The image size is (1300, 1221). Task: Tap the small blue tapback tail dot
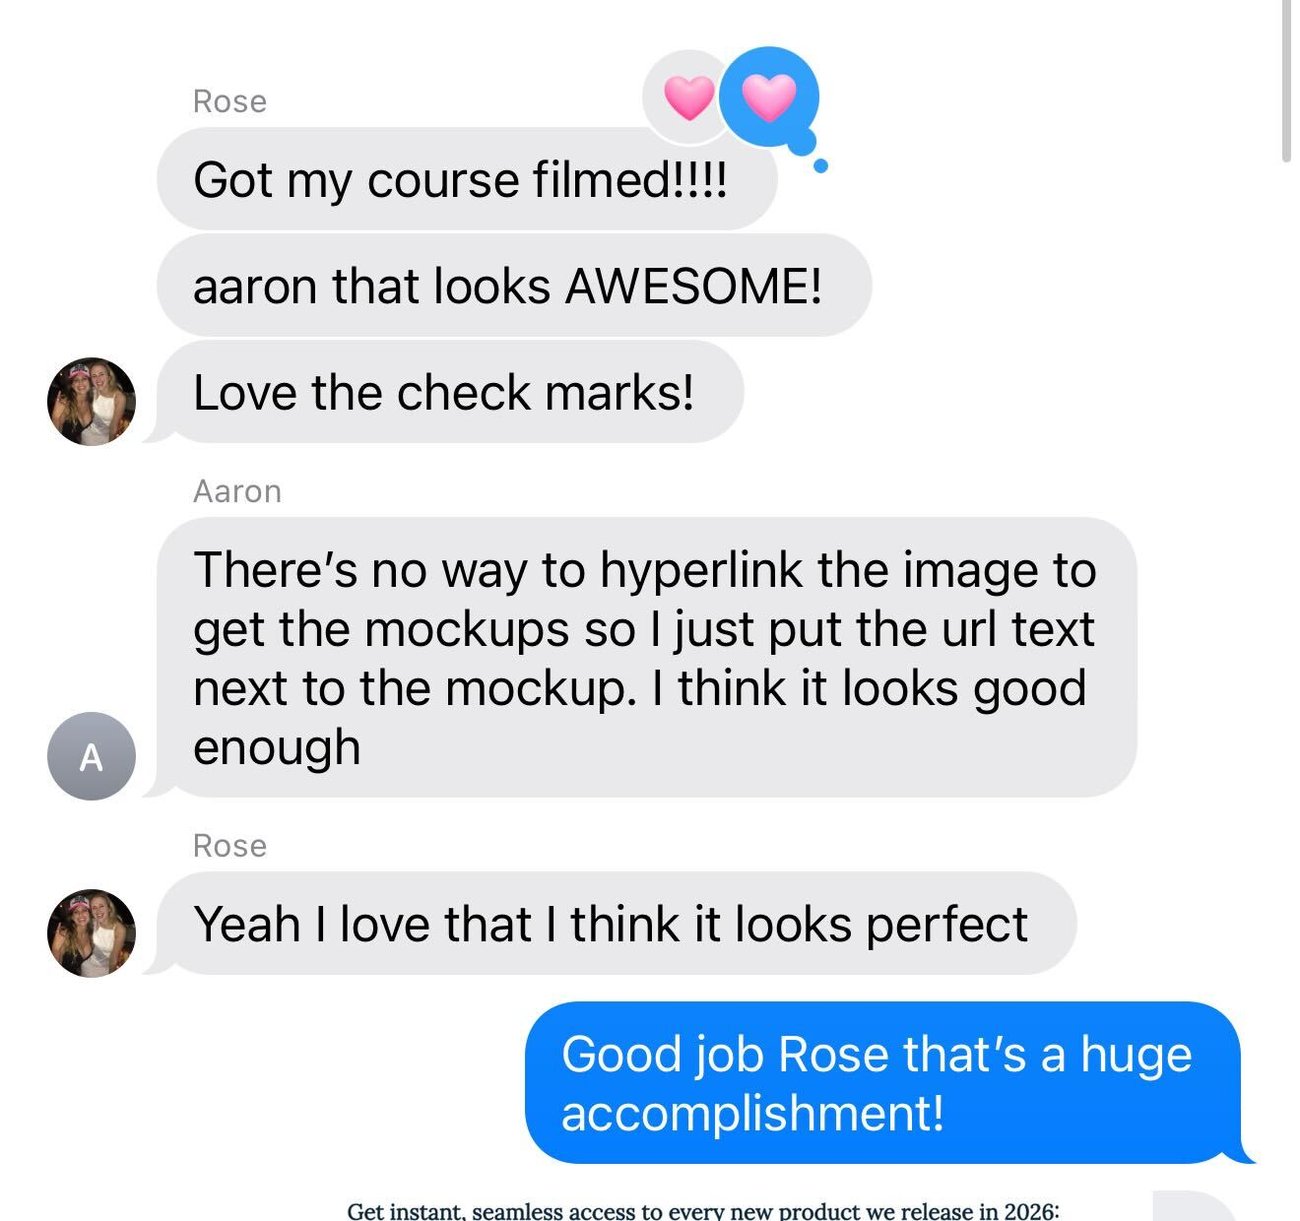[x=820, y=166]
